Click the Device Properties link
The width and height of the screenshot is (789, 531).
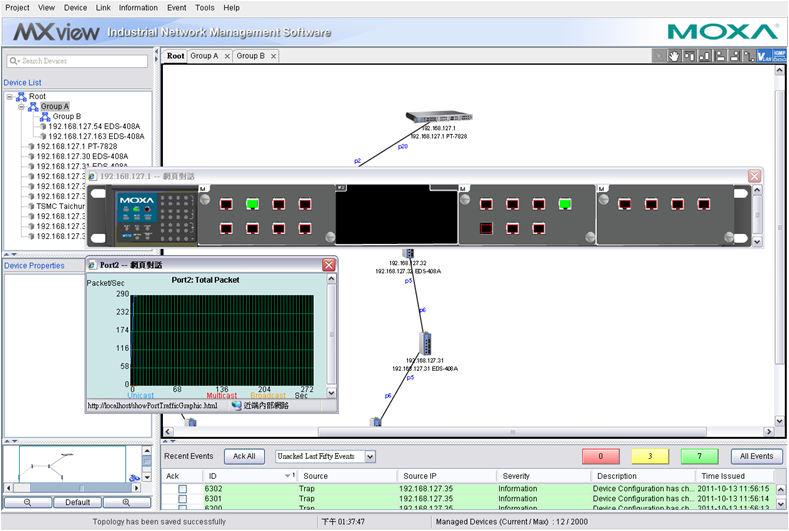(34, 266)
